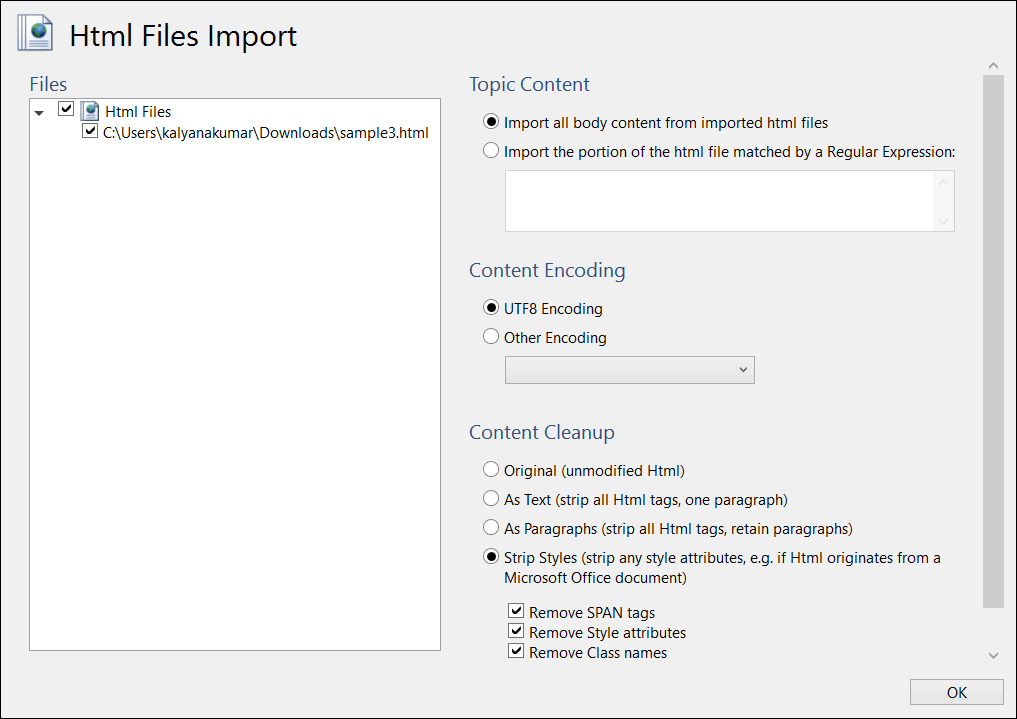Click the Html Files folder icon in tree

[x=90, y=111]
